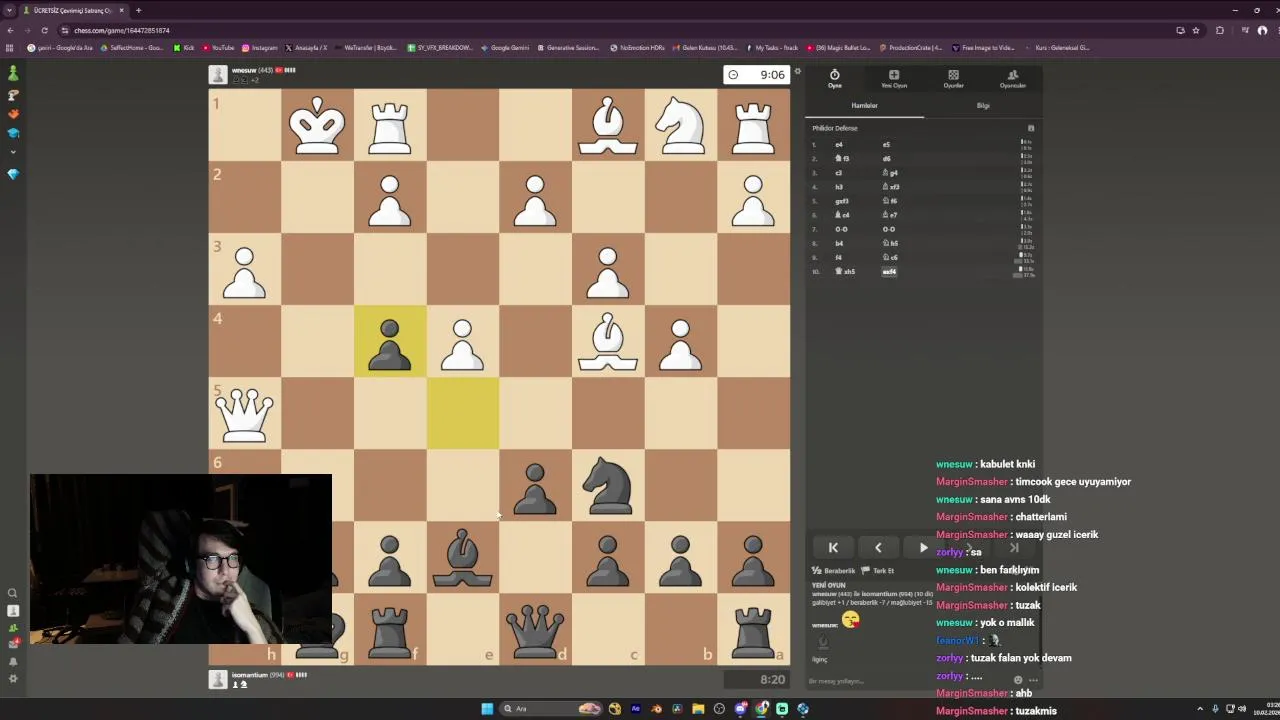Viewport: 1280px width, 720px height.
Task: Click the black knight on the c6 square
Action: click(x=608, y=485)
